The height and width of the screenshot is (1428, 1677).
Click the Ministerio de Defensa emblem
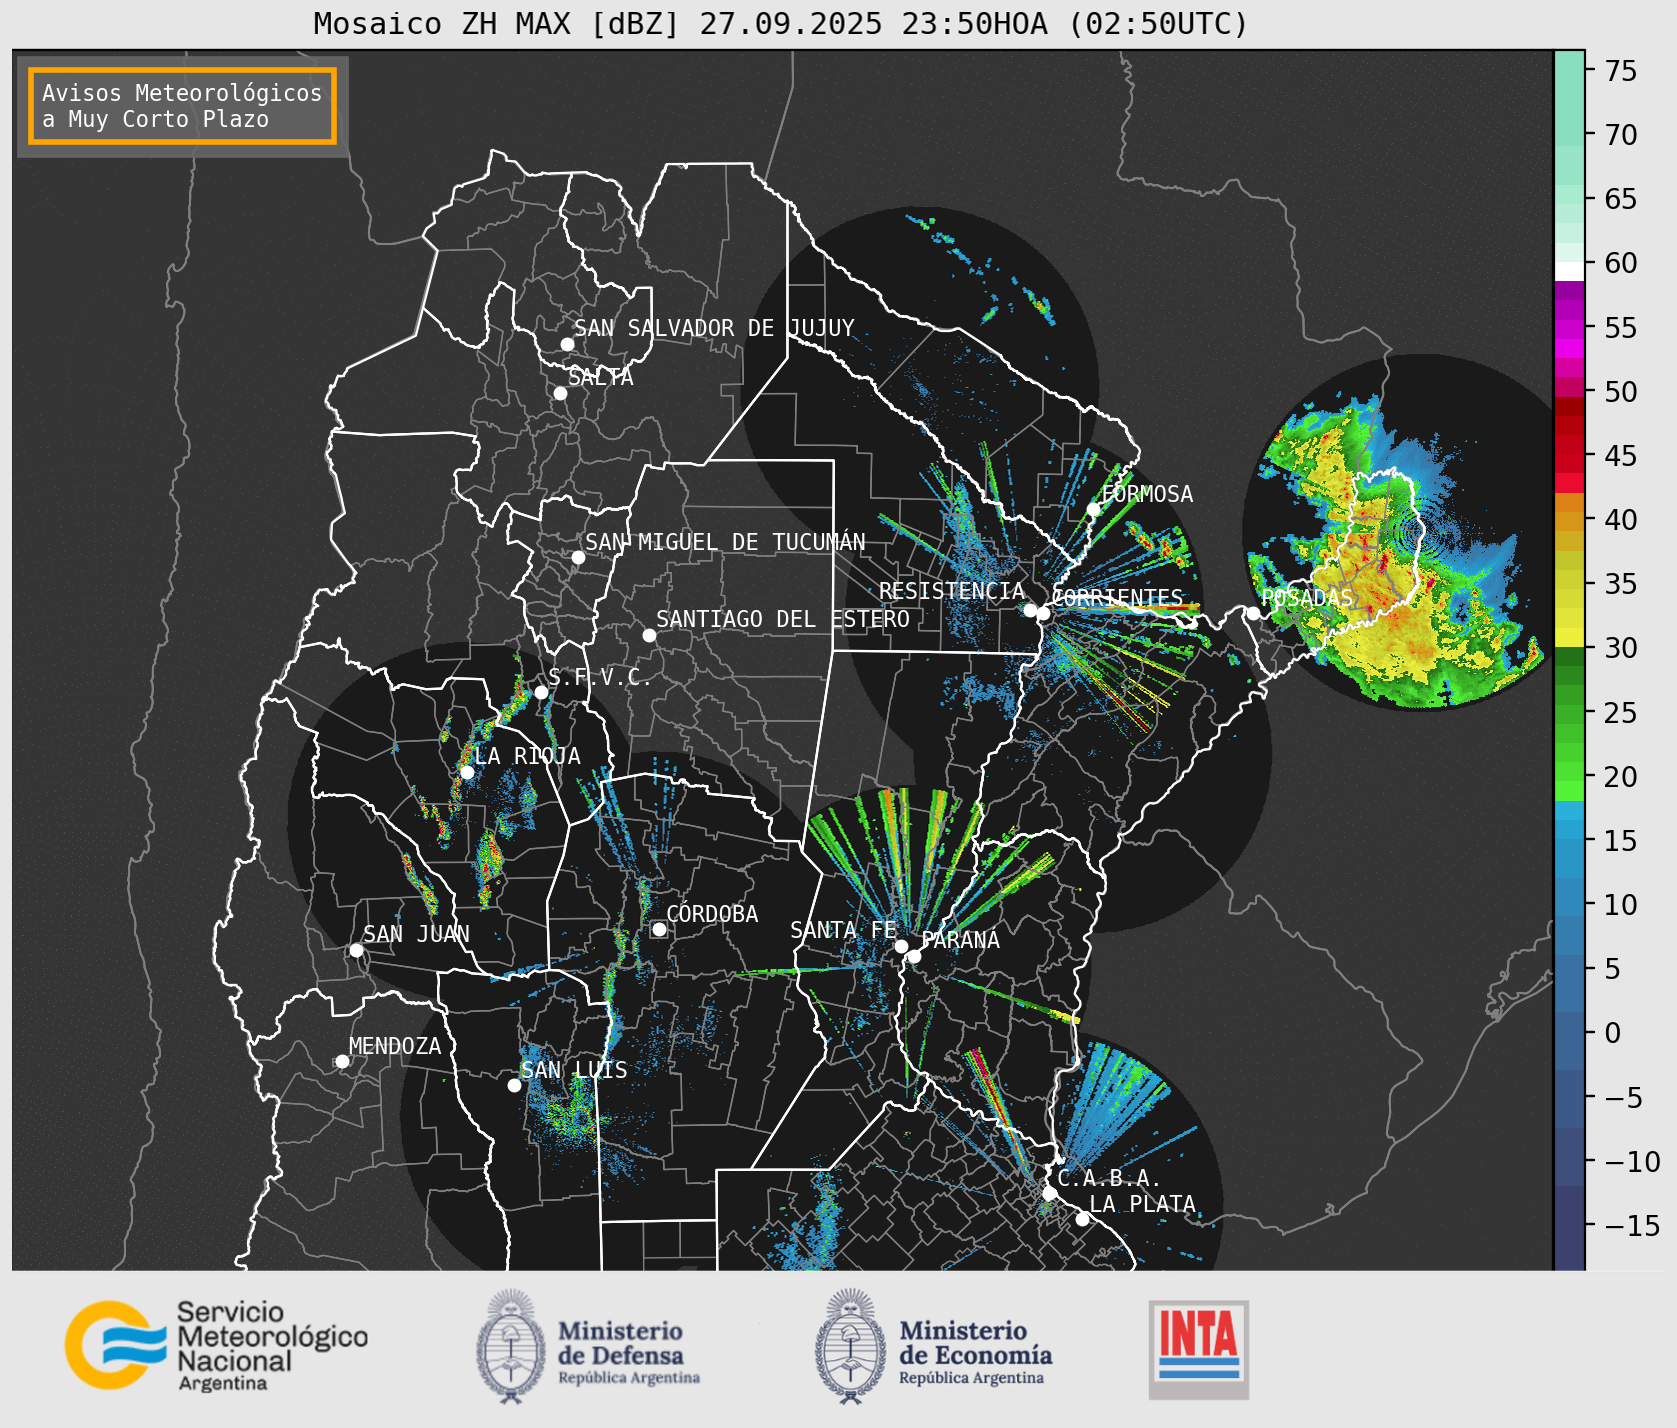[x=511, y=1345]
